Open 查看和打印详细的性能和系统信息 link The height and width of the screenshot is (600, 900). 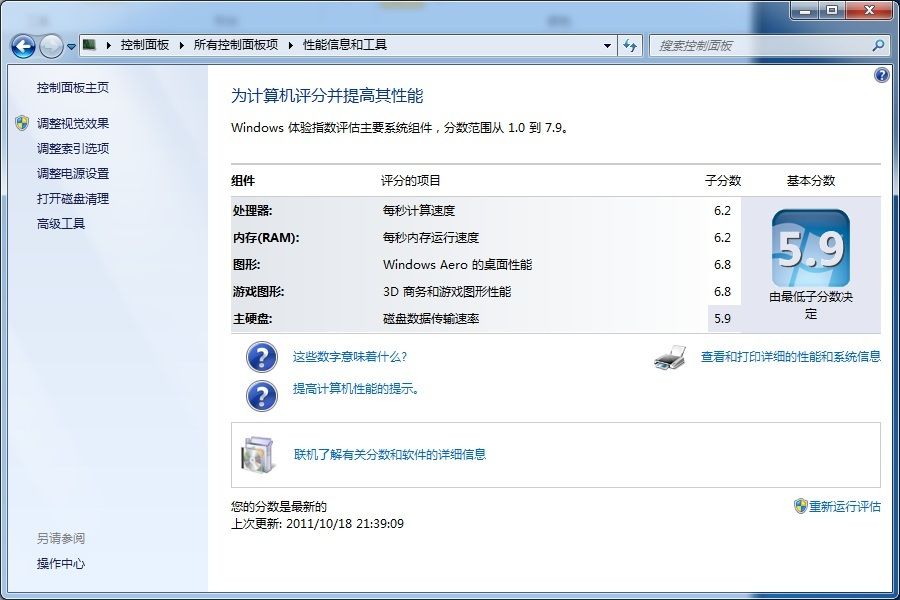pos(790,357)
